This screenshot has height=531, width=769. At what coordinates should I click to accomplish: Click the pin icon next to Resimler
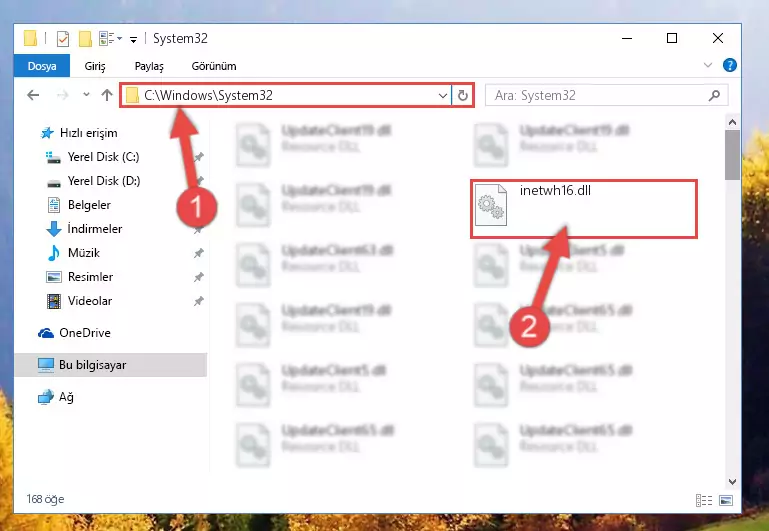[x=198, y=277]
